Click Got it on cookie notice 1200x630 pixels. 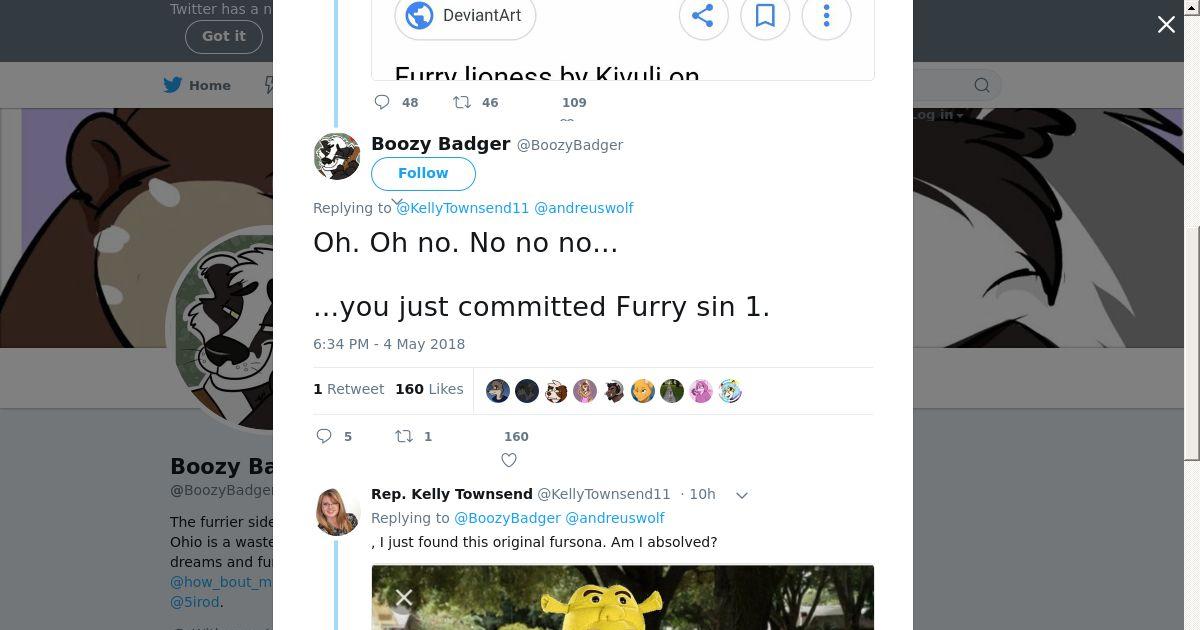(x=223, y=36)
